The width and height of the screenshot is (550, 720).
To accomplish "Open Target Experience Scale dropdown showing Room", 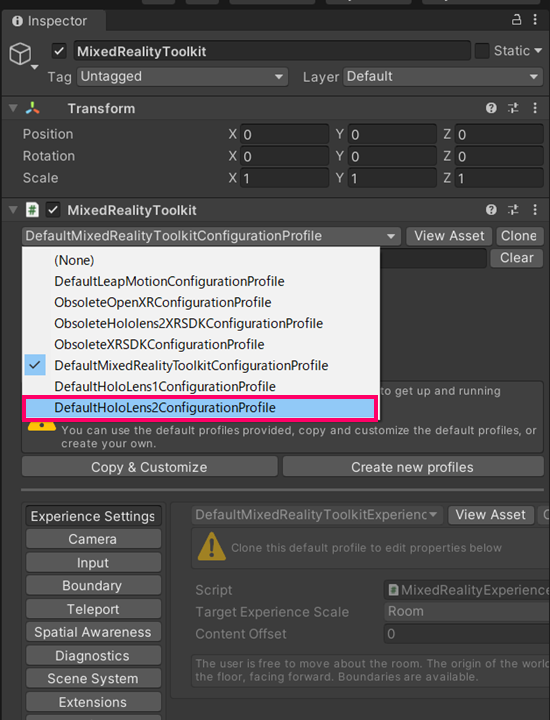I will pyautogui.click(x=466, y=612).
